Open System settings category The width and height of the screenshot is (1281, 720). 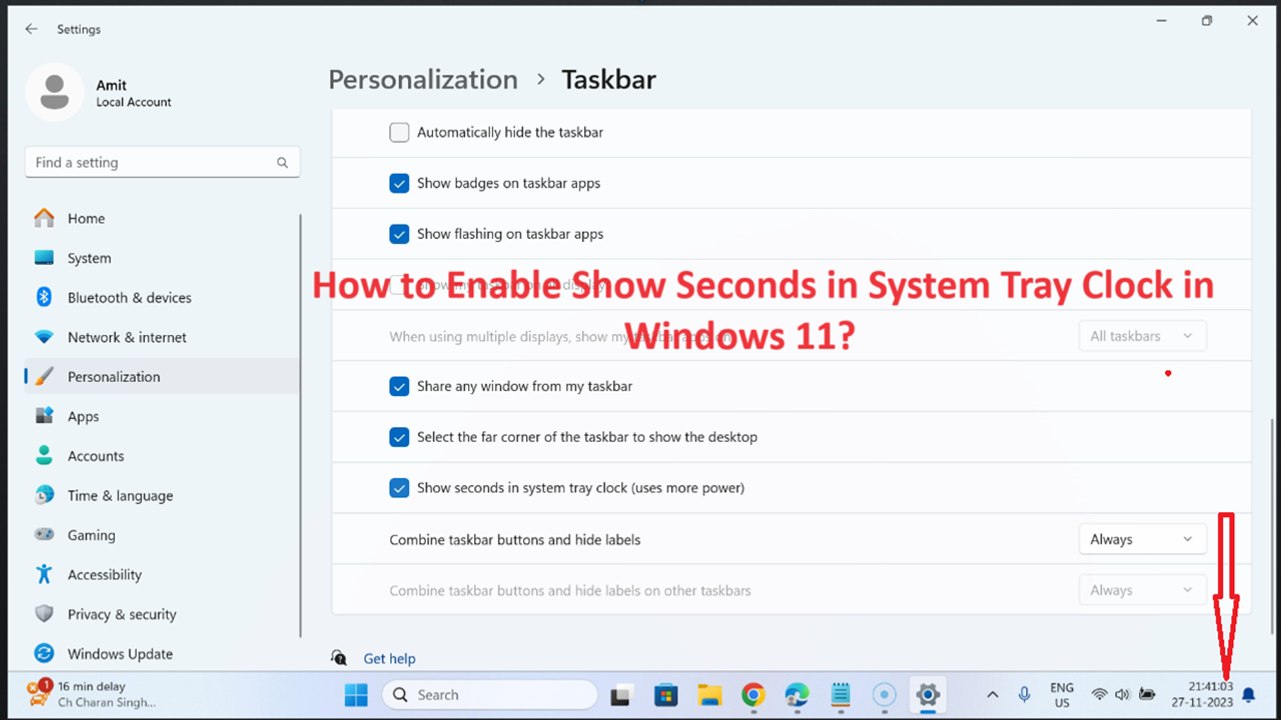[161, 258]
